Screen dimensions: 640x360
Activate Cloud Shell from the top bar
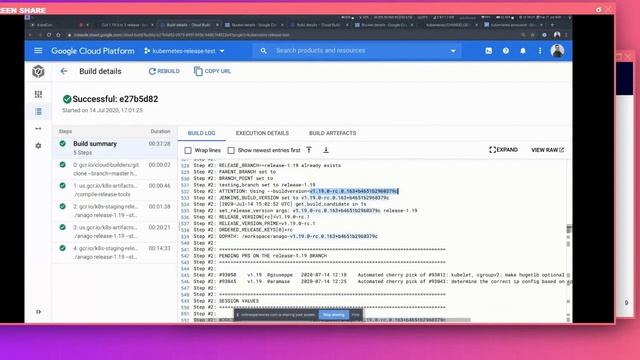(489, 51)
